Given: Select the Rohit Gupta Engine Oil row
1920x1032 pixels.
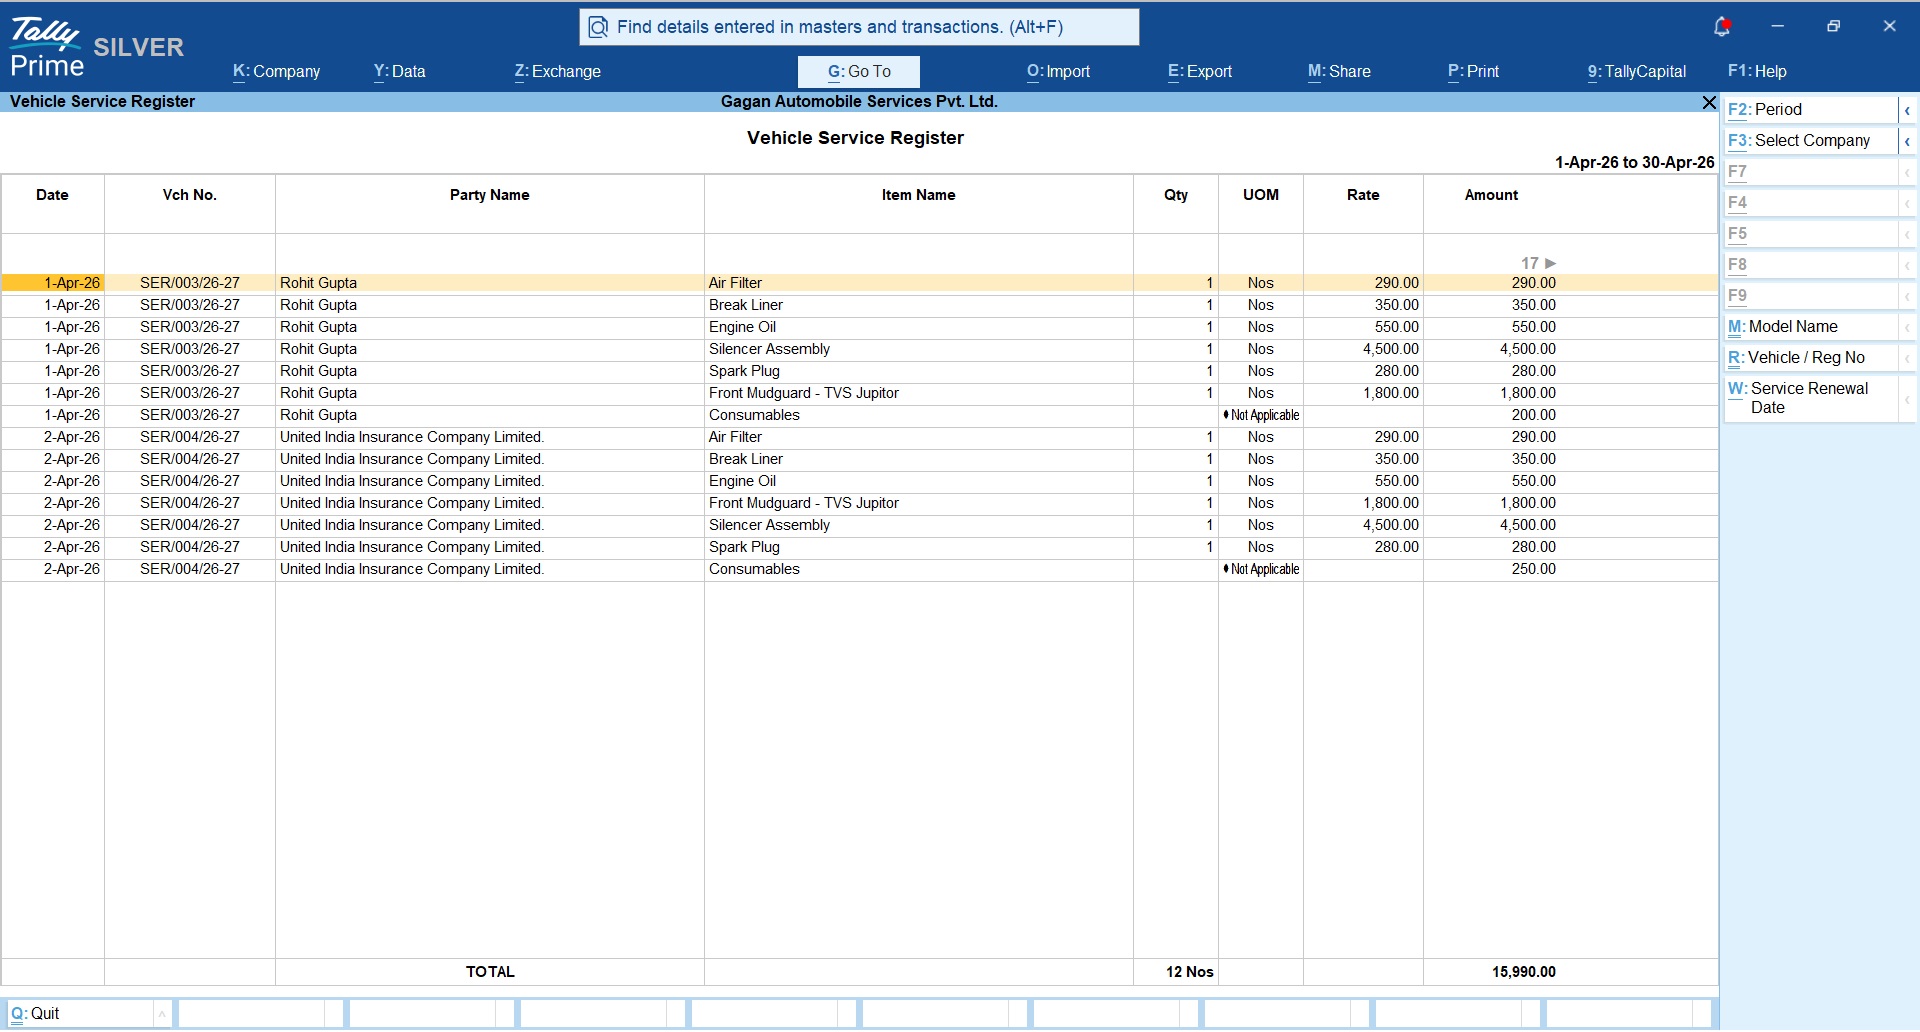Looking at the screenshot, I should [859, 327].
